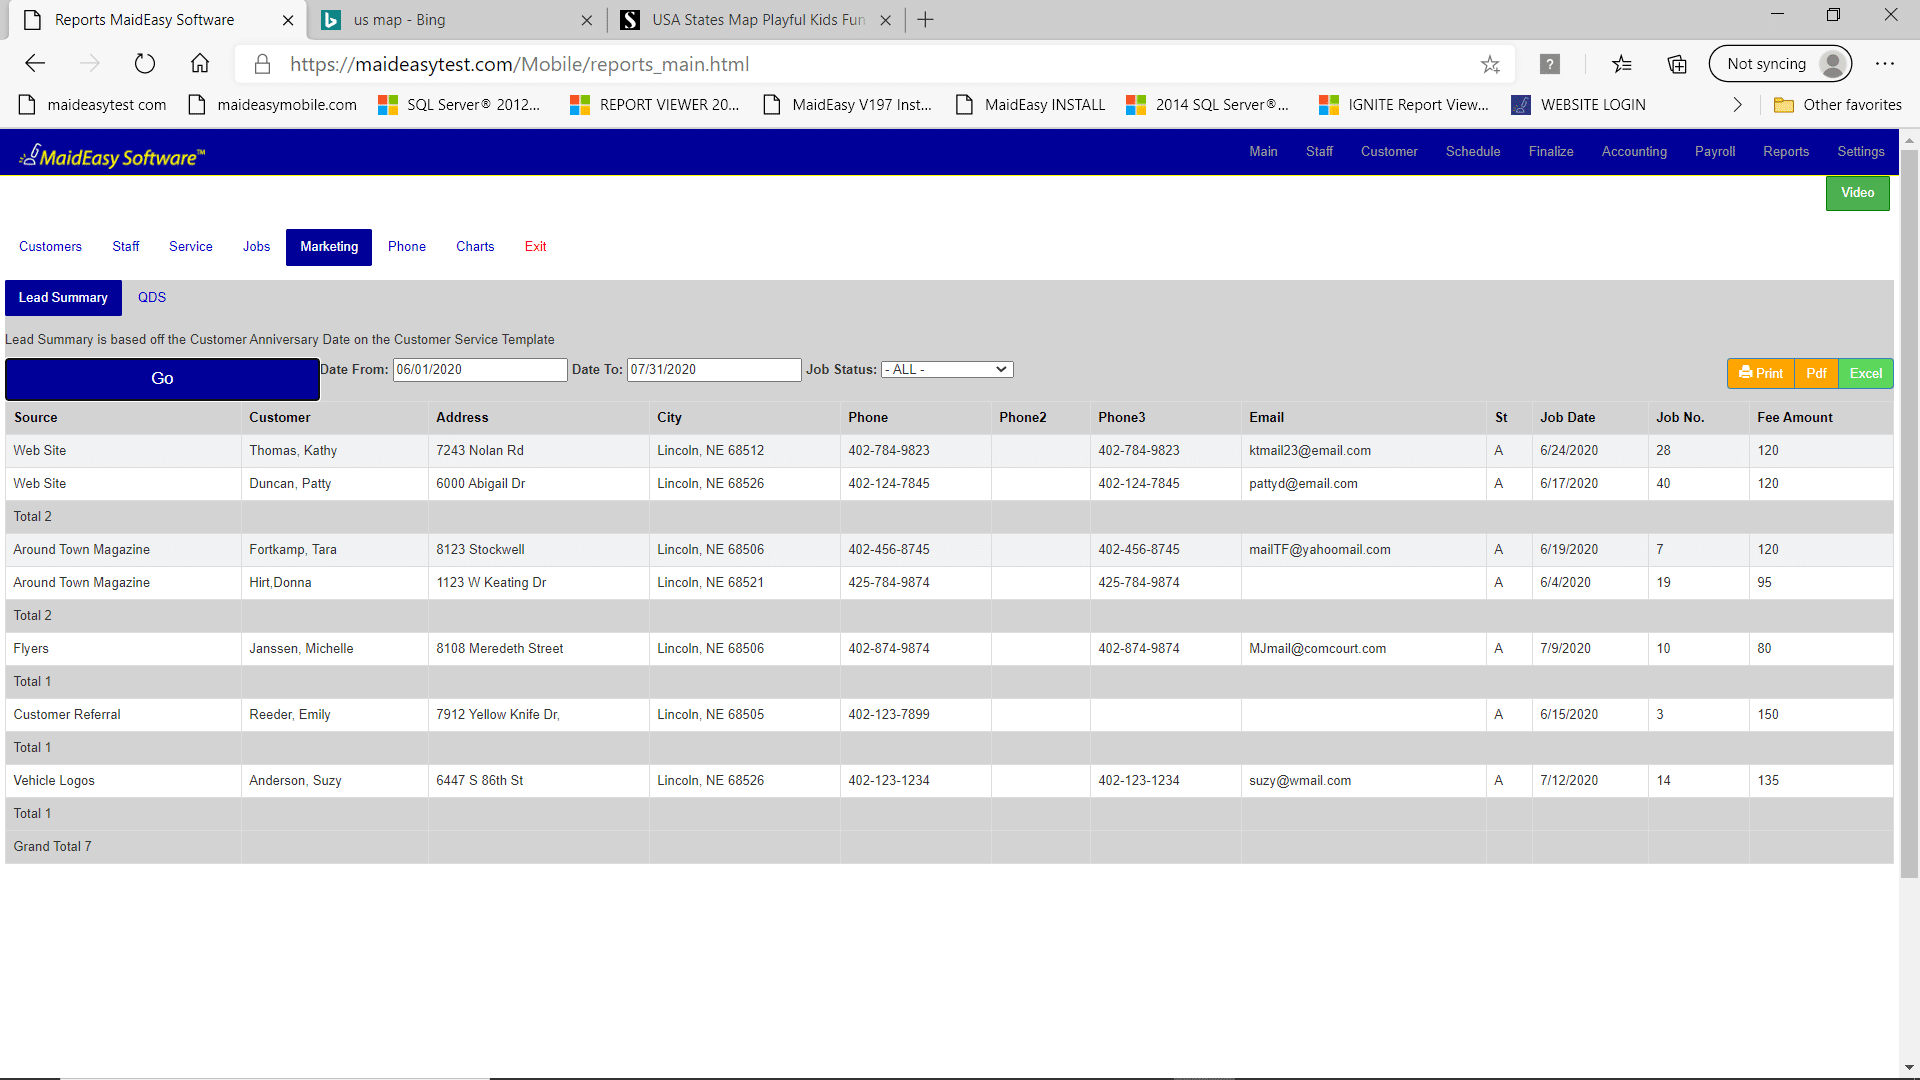Open the browser home page
This screenshot has width=1920, height=1080.
click(200, 64)
